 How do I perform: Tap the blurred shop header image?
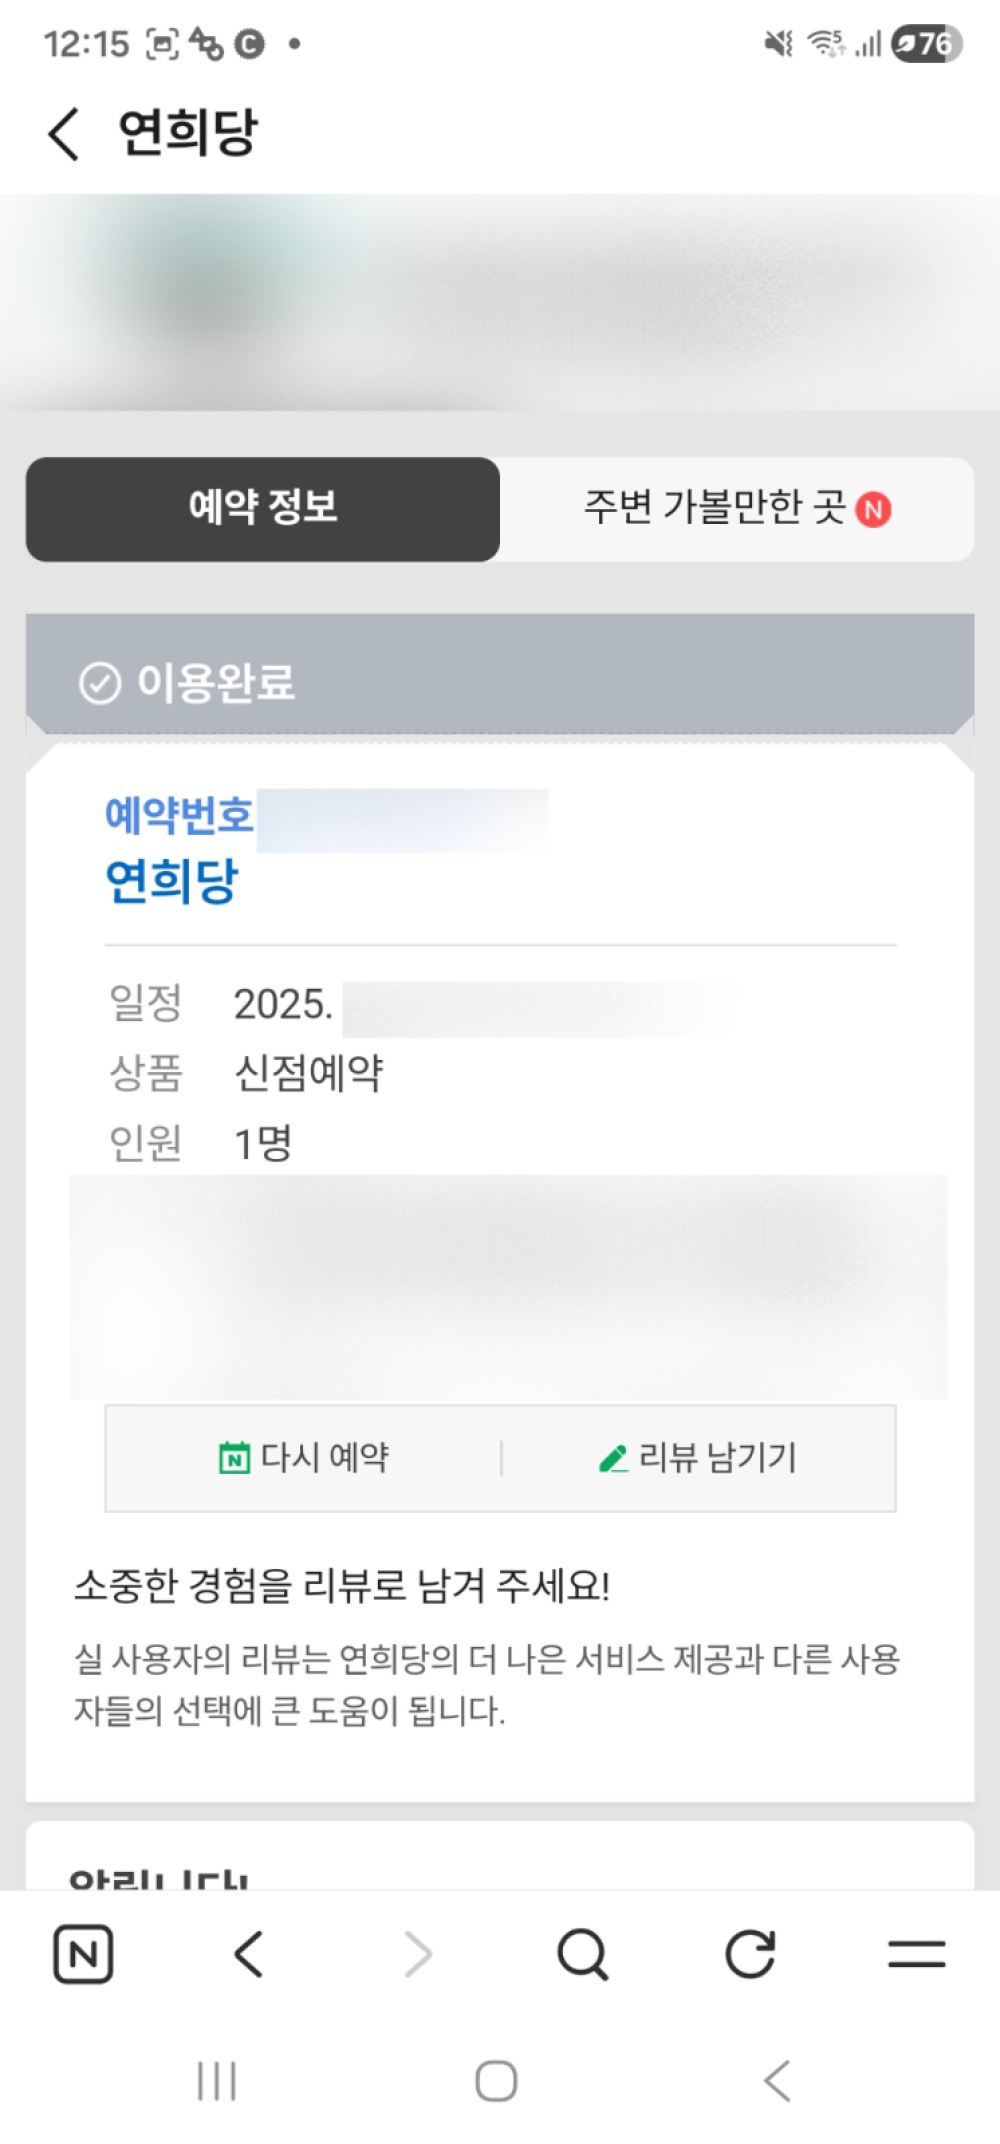click(500, 302)
